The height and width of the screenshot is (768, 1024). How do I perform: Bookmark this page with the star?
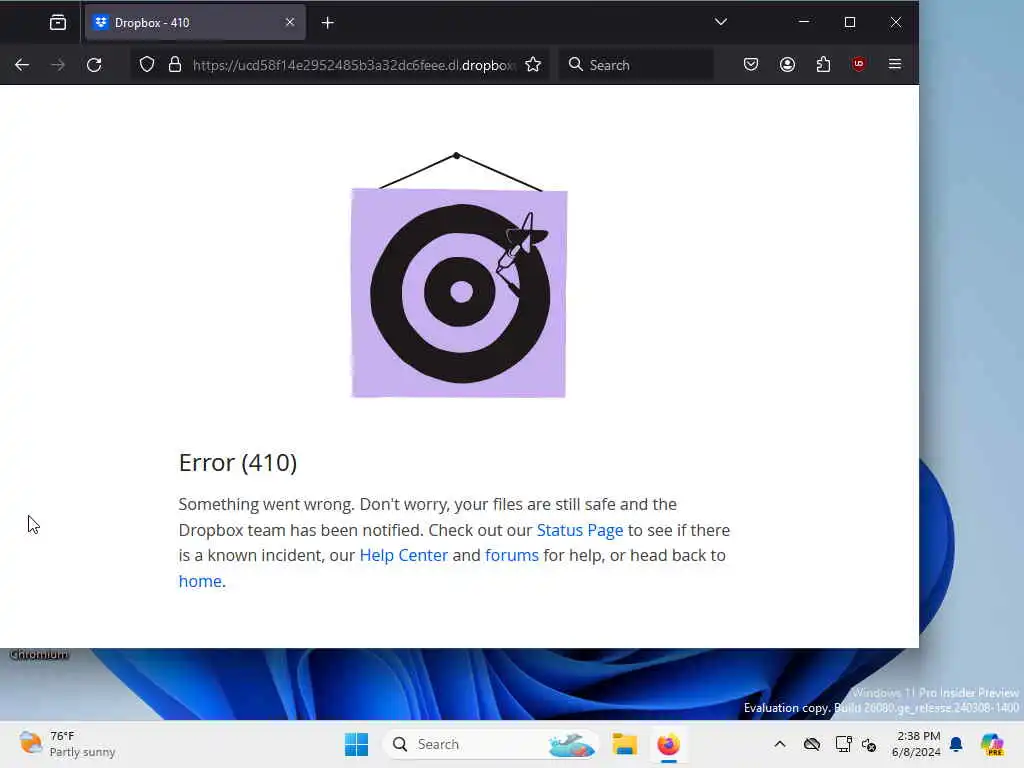pyautogui.click(x=533, y=65)
